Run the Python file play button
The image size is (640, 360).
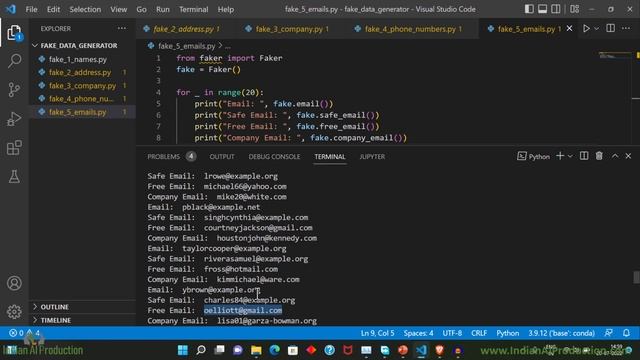point(586,29)
